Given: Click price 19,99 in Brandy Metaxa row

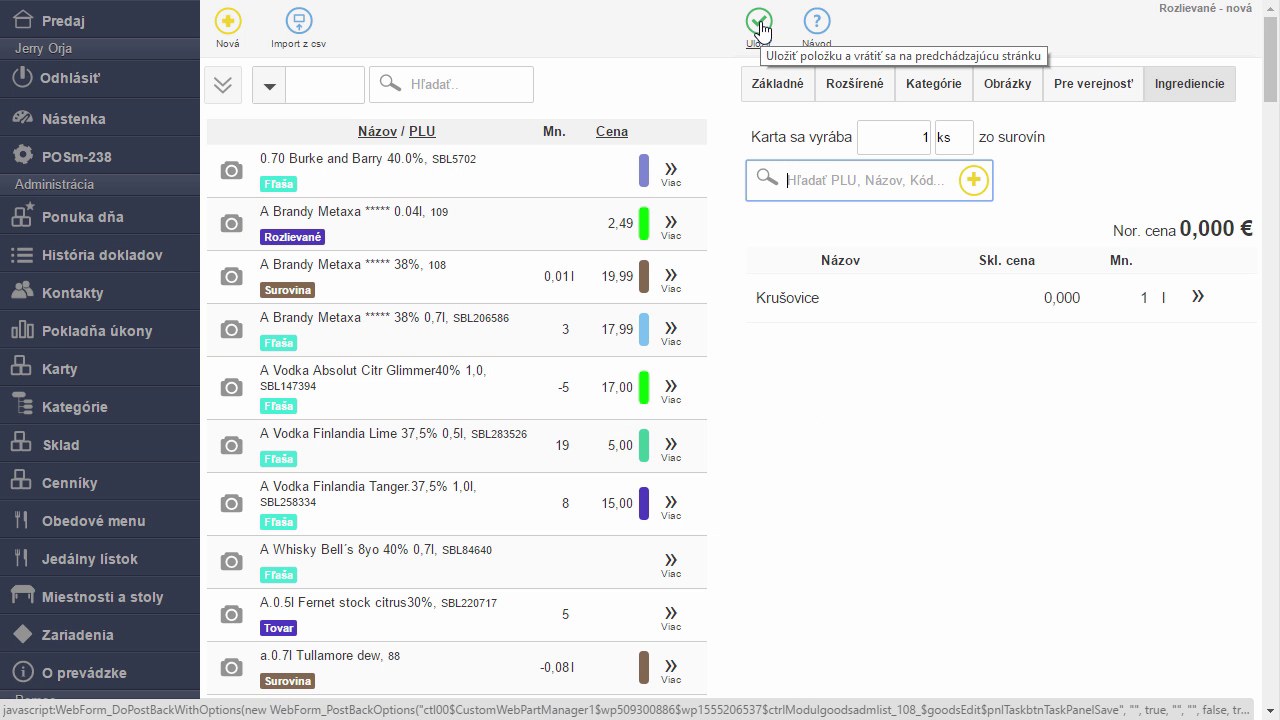Looking at the screenshot, I should coord(617,277).
